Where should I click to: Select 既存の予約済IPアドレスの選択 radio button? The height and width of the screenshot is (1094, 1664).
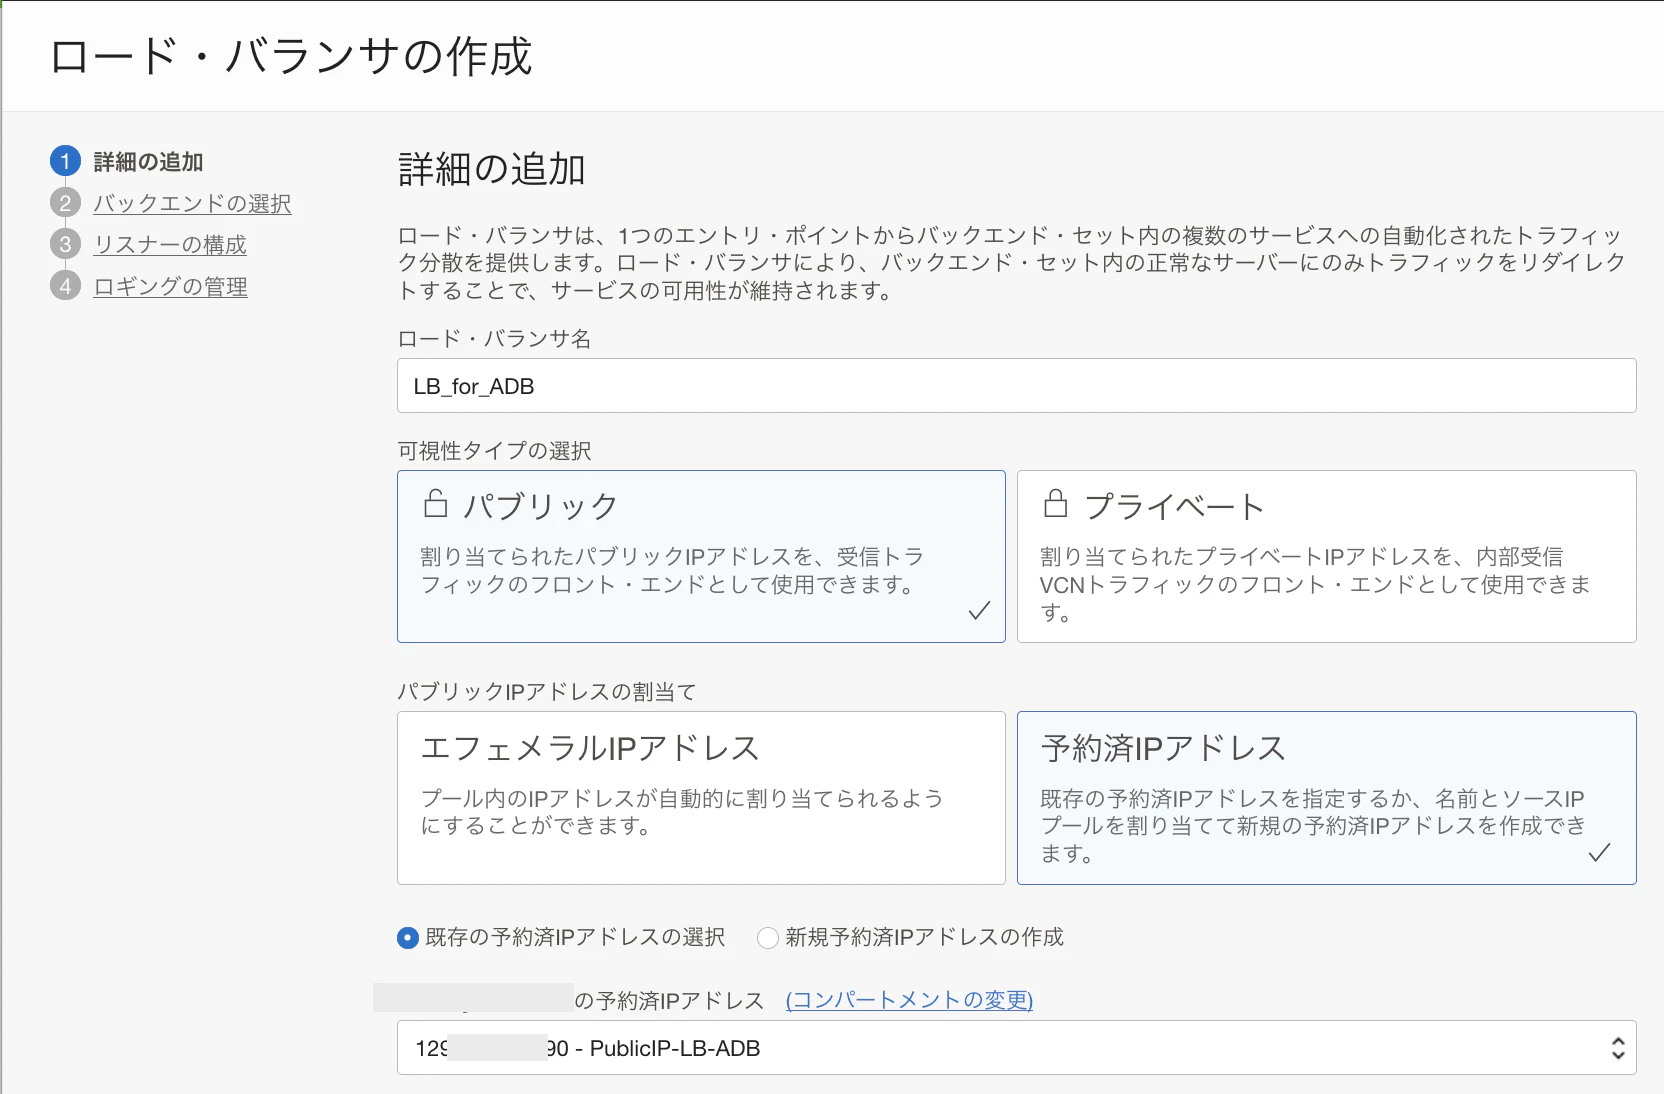click(407, 938)
